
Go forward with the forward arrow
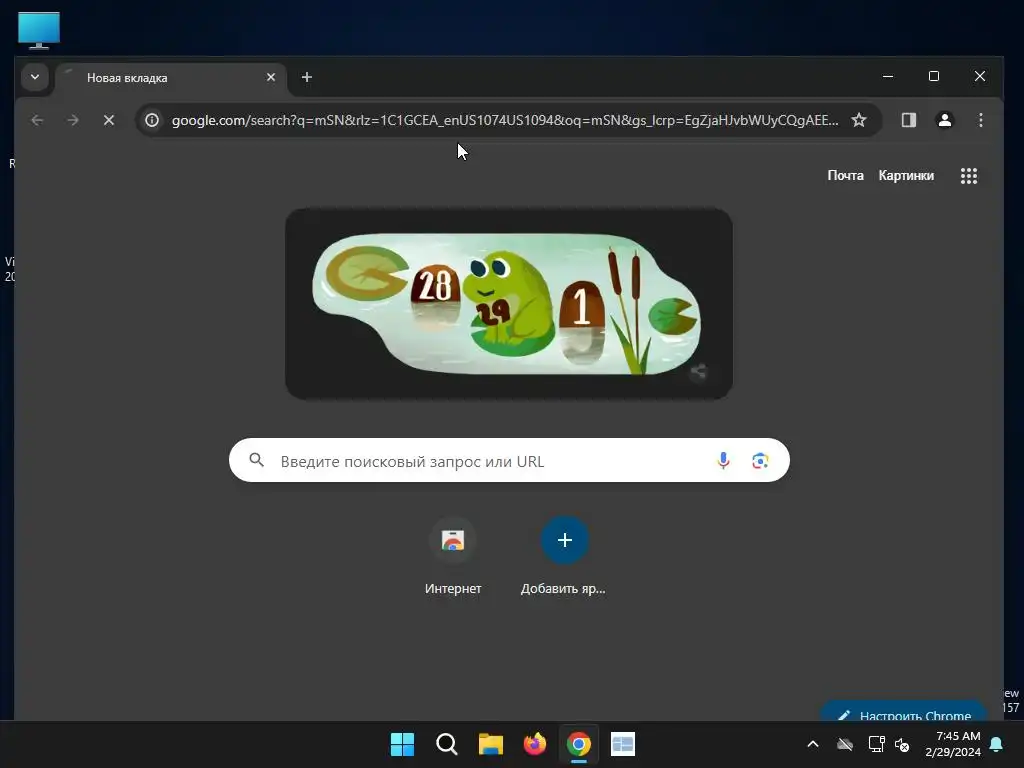pos(73,120)
